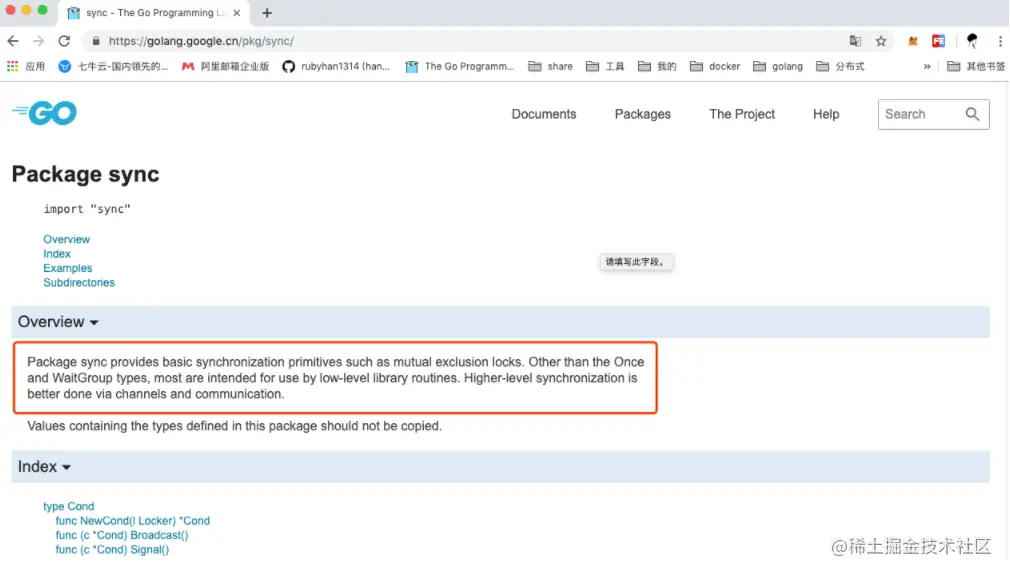Open the 工具 bookmarks folder
Viewport: 1010px width, 575px height.
[605, 66]
